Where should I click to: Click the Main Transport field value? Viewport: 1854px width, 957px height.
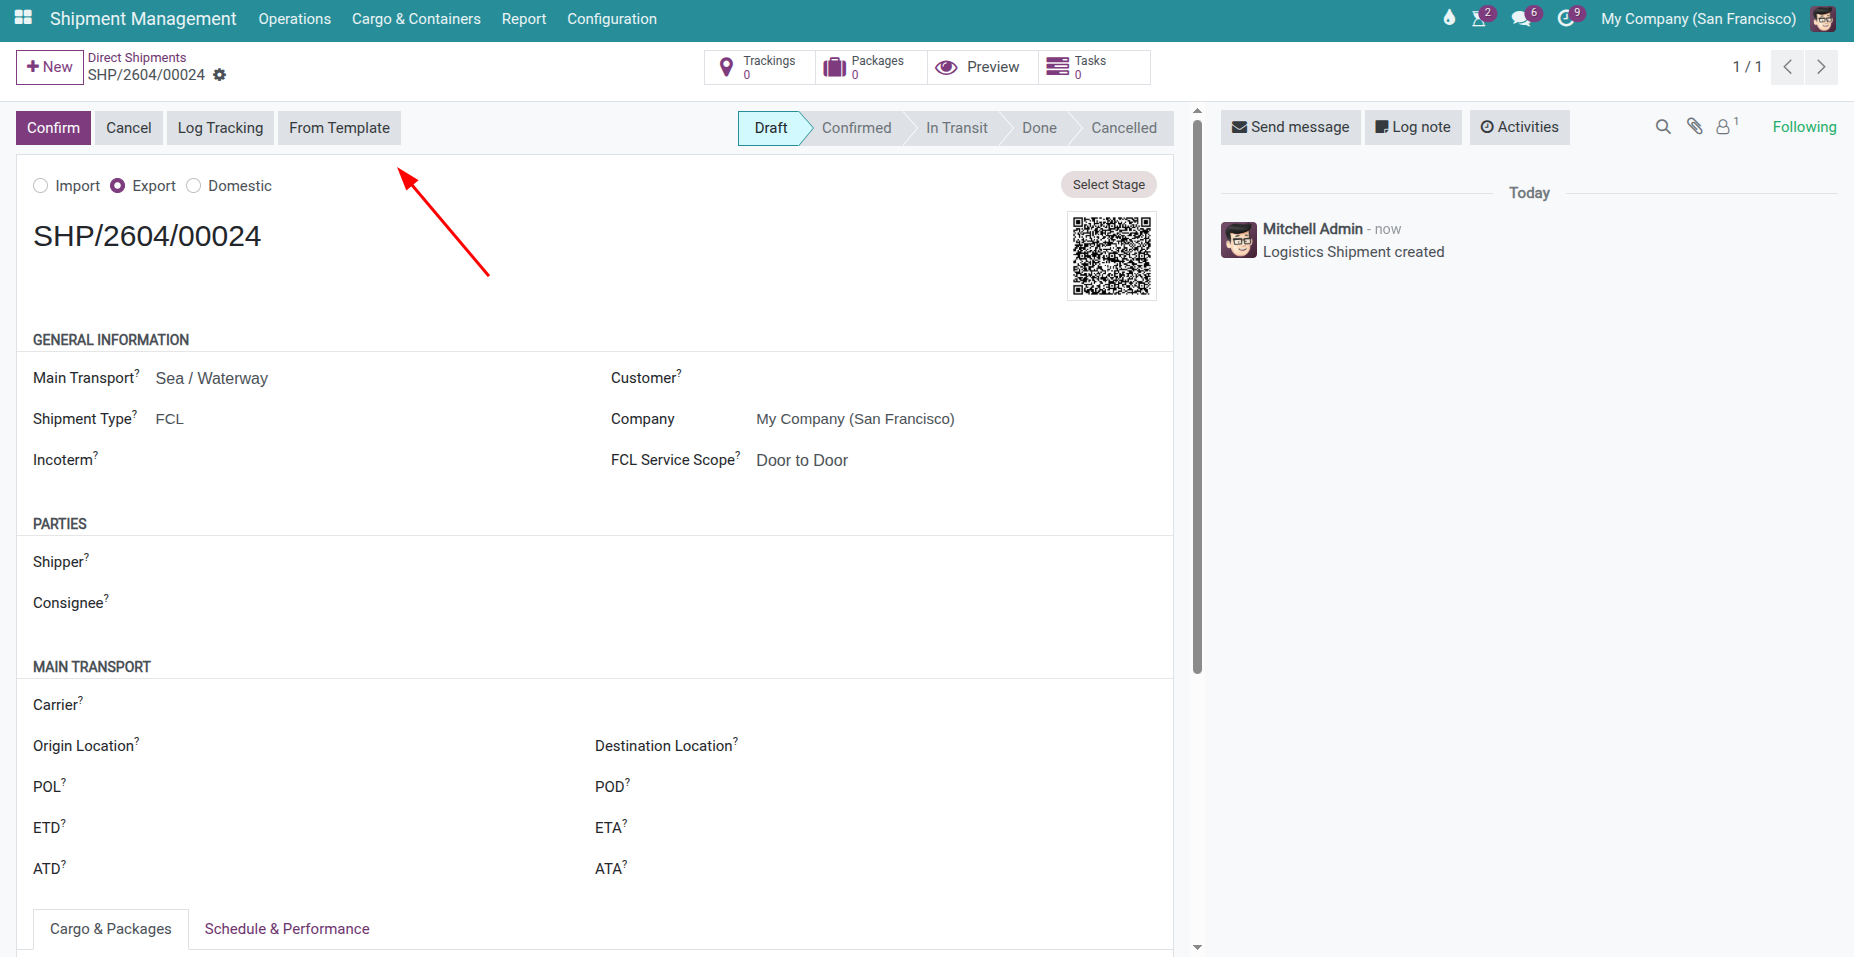coord(212,378)
